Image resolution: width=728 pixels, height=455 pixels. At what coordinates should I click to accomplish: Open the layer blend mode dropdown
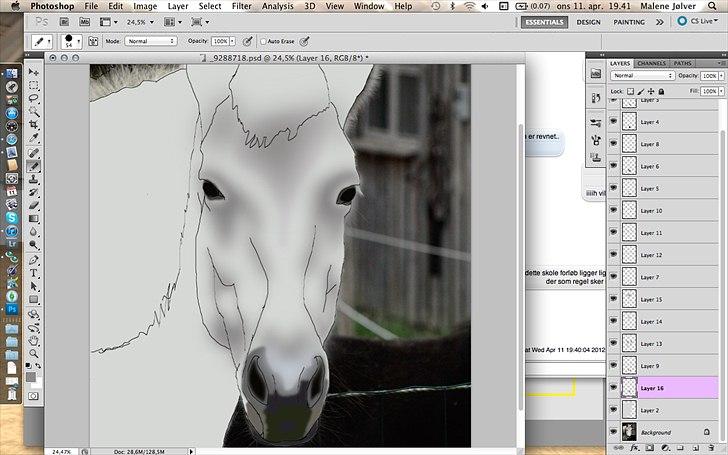click(x=642, y=75)
